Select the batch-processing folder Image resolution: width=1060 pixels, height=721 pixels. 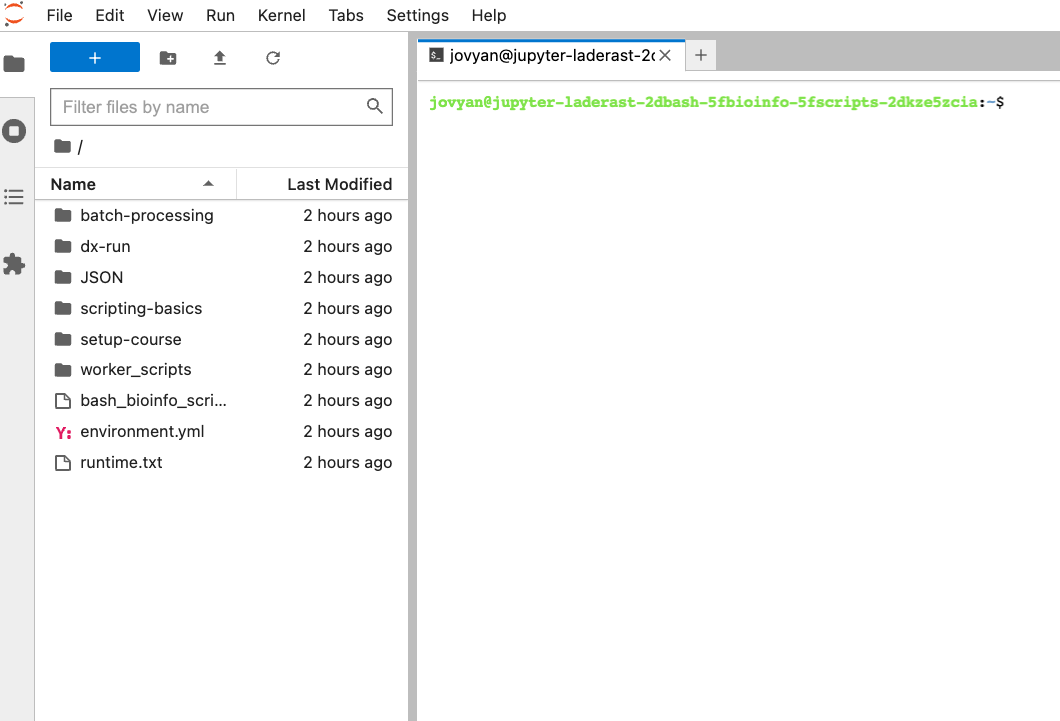tap(221, 216)
